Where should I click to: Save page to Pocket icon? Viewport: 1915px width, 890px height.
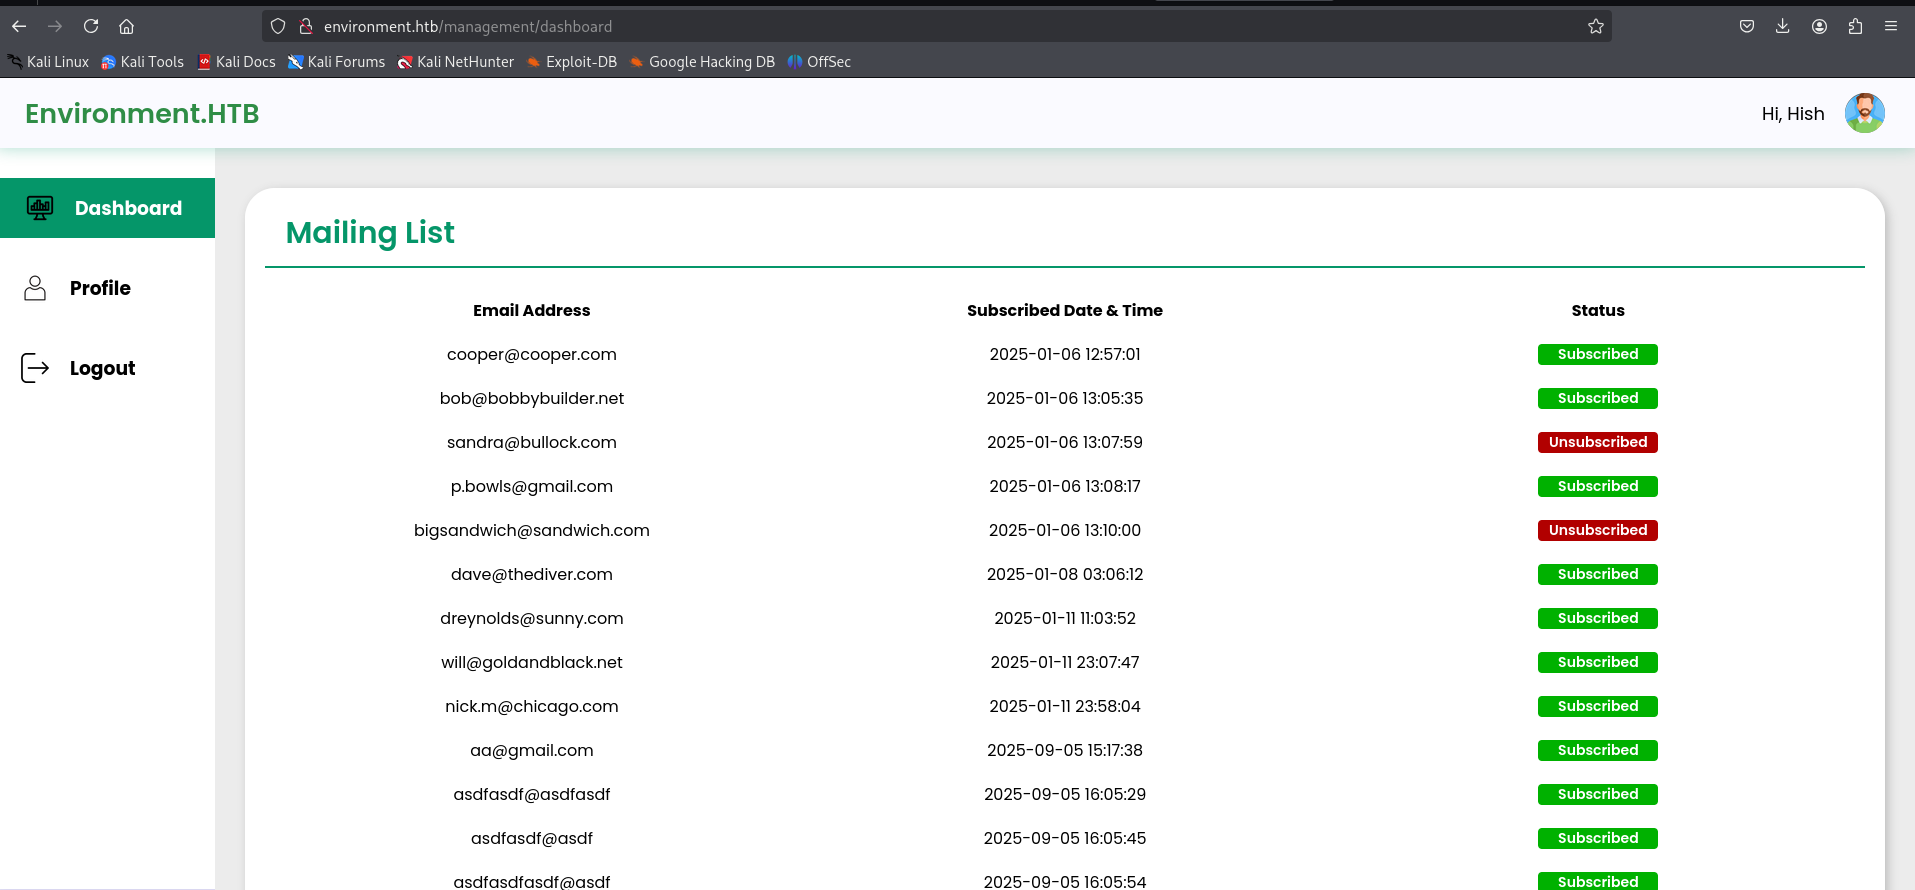click(x=1746, y=27)
